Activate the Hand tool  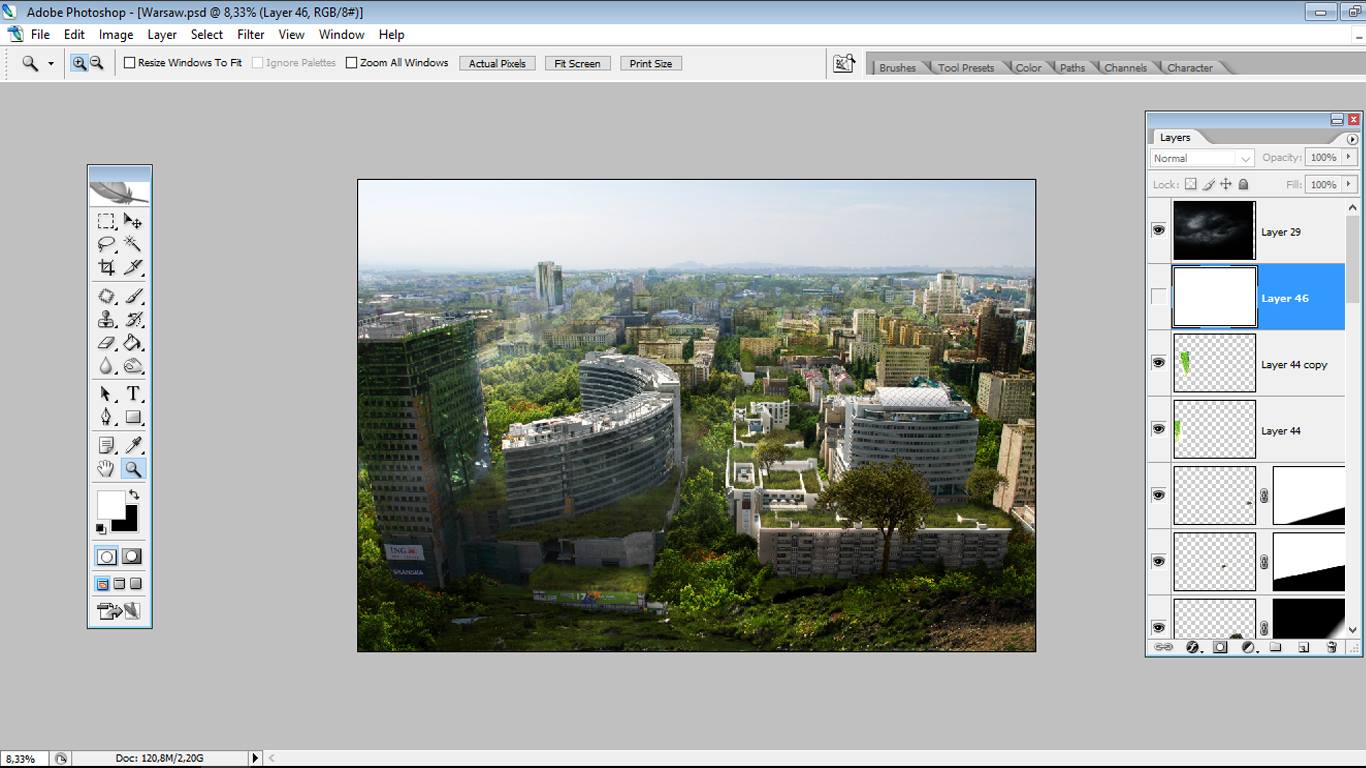106,469
